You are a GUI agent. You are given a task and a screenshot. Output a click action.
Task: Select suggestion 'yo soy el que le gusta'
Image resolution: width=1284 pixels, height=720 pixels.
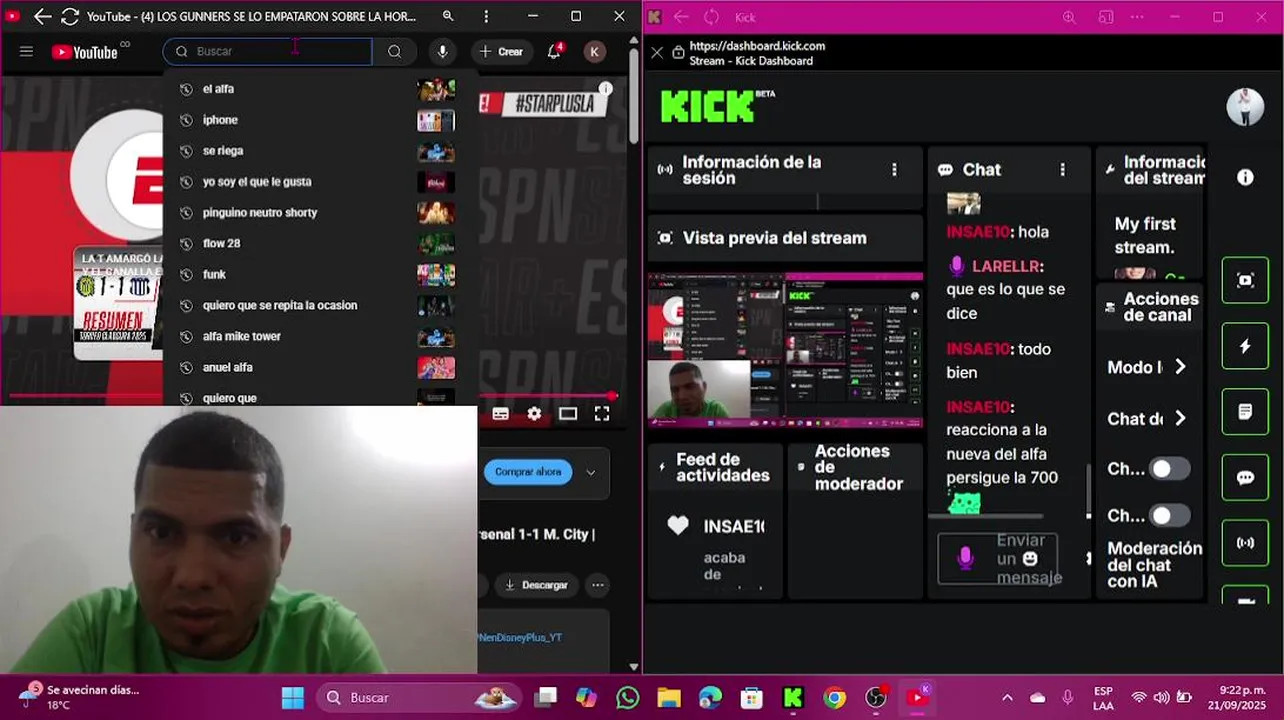[x=320, y=182]
